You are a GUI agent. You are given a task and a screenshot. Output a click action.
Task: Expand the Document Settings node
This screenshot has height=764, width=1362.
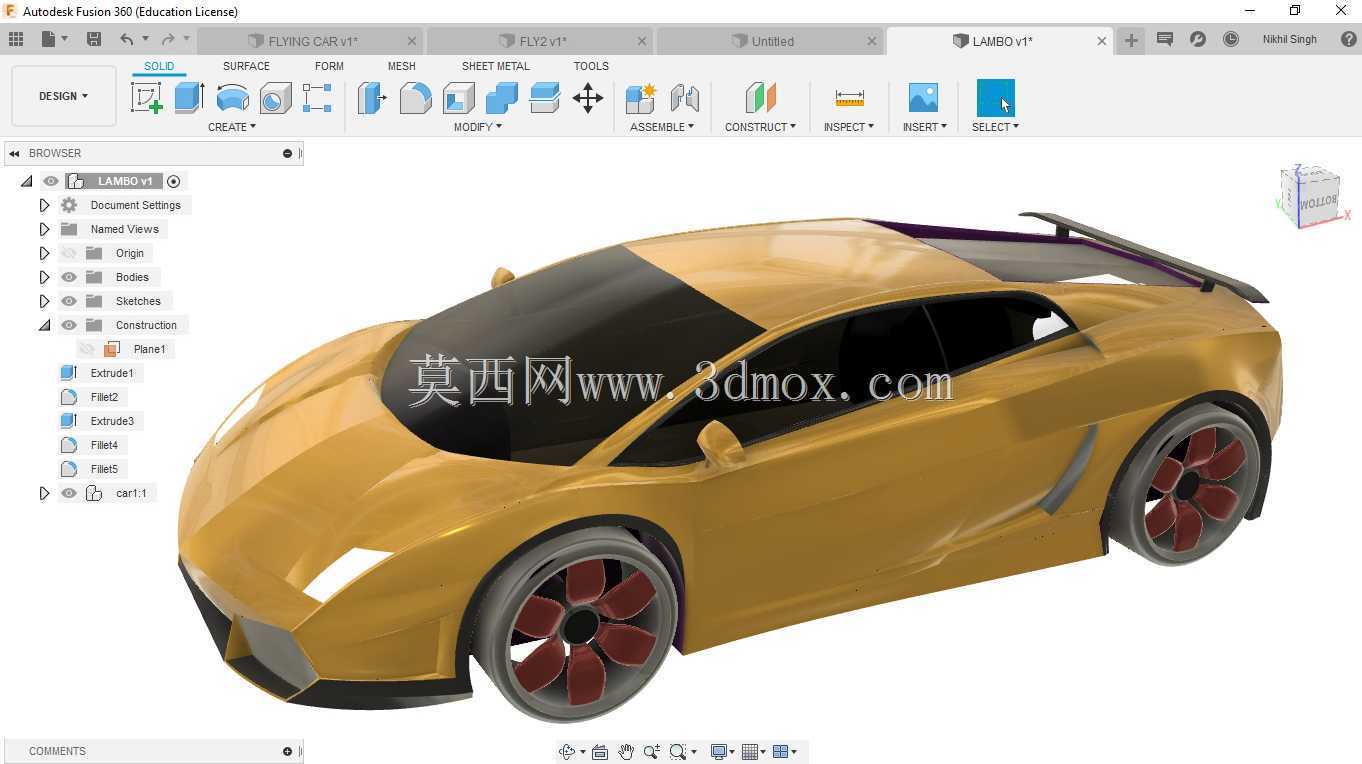(44, 205)
